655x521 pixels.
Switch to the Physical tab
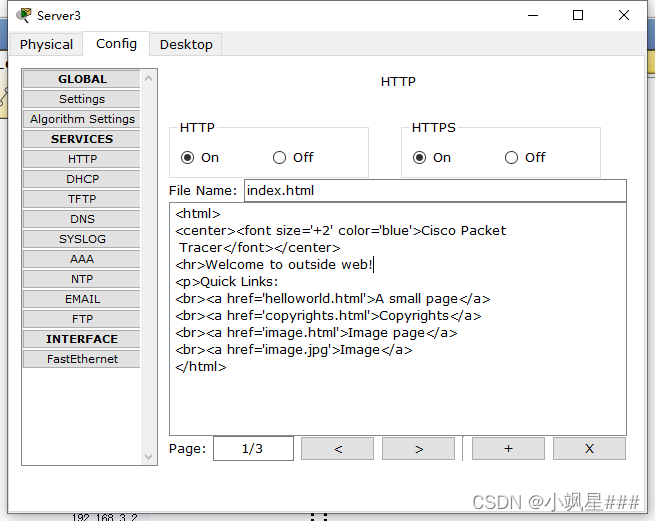pyautogui.click(x=46, y=44)
